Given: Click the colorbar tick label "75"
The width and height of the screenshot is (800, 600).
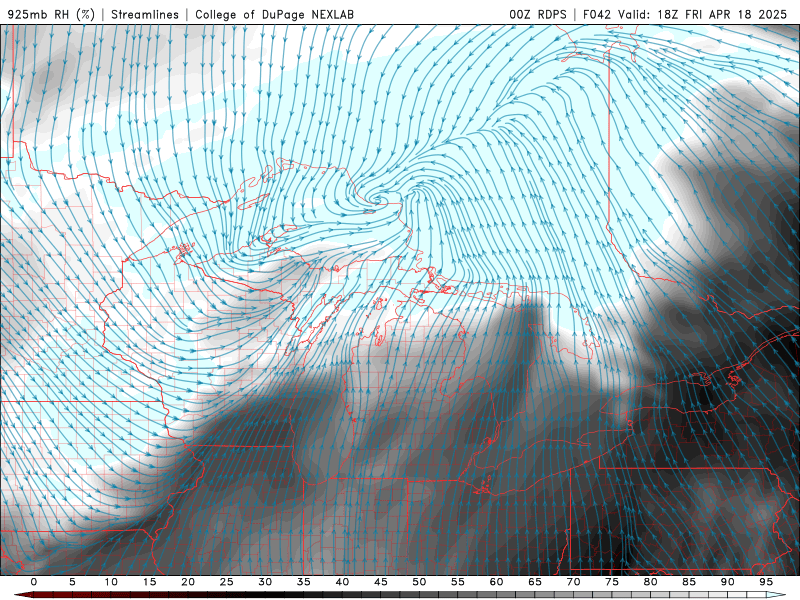Looking at the screenshot, I should click(612, 582).
